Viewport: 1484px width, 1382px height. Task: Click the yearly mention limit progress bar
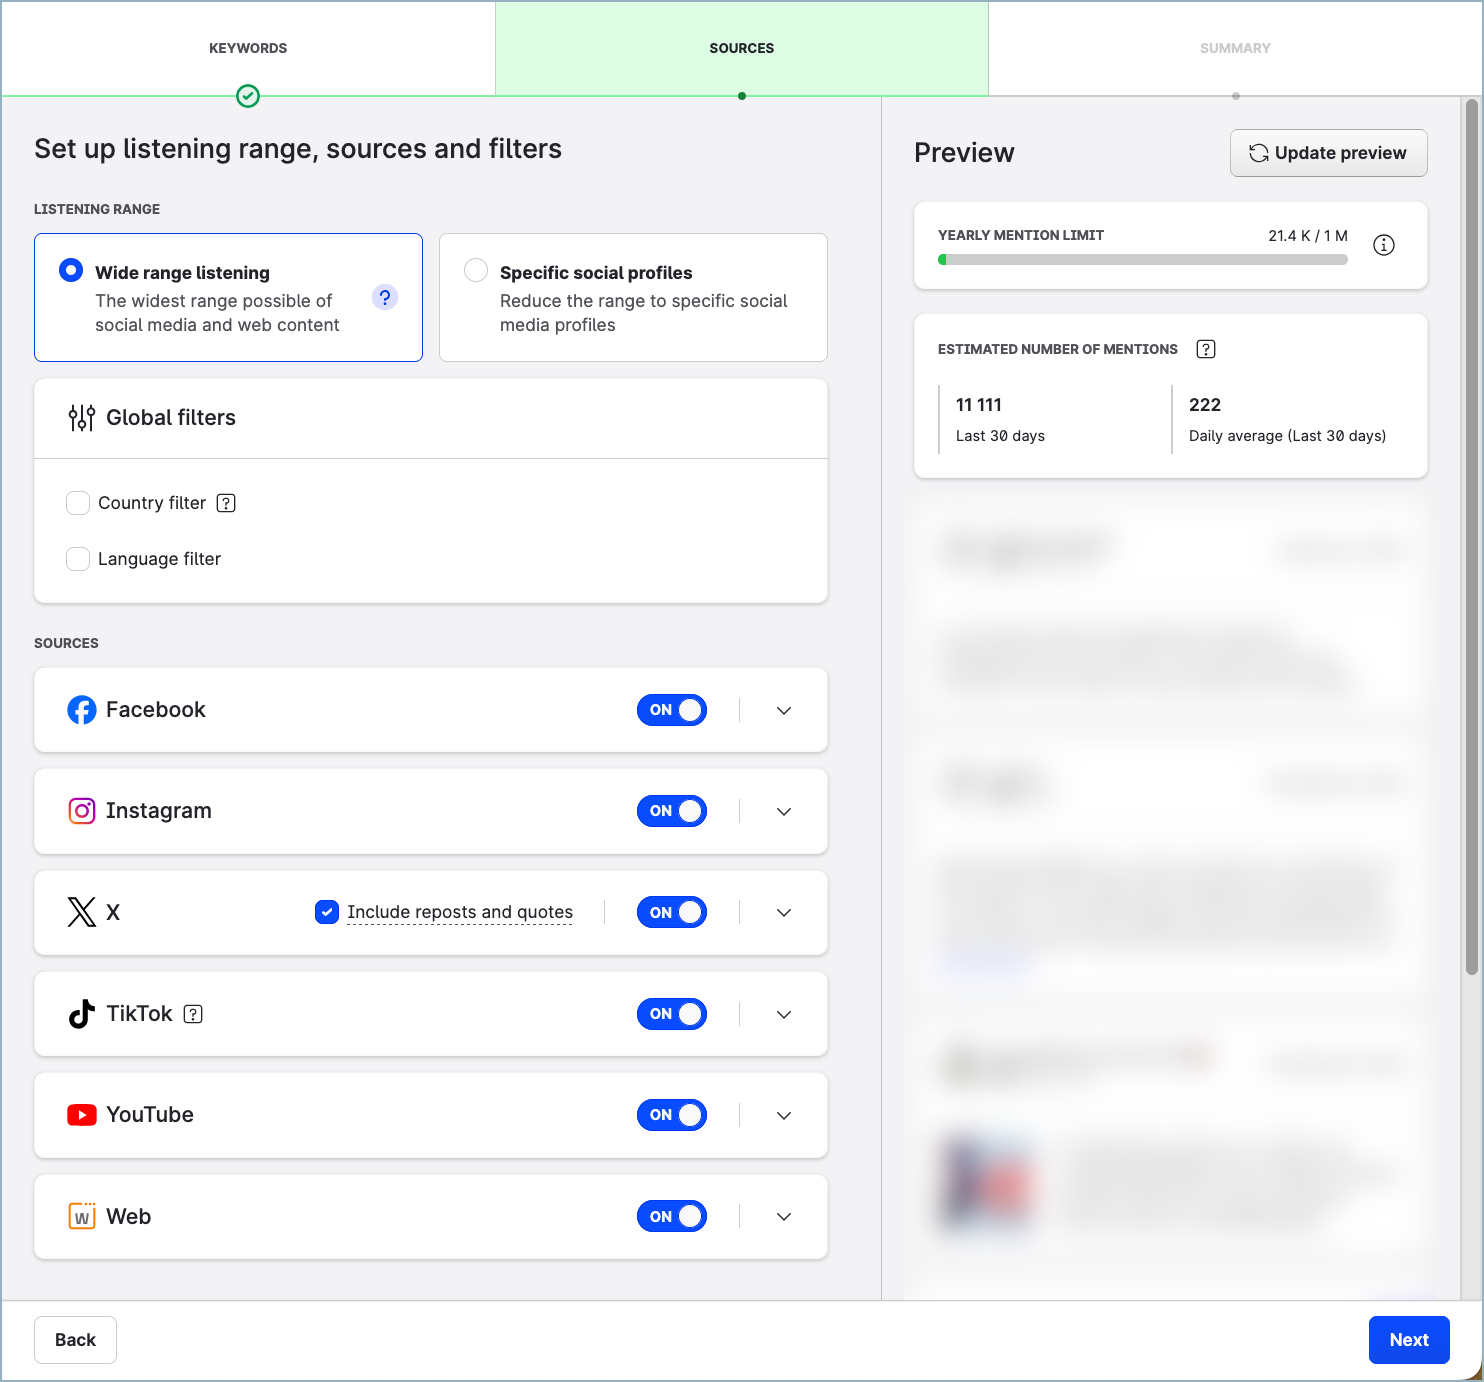click(x=1142, y=260)
